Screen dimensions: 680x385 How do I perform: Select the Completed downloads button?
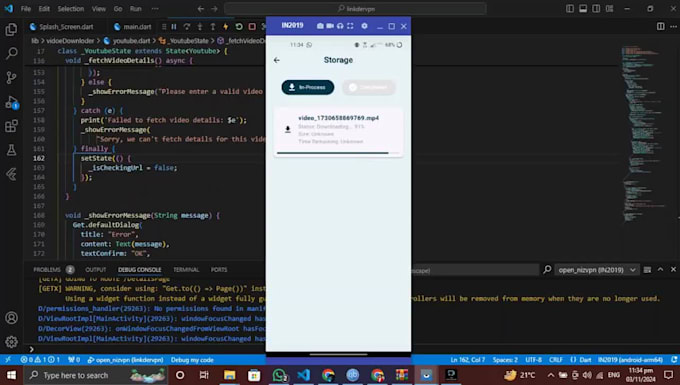[x=369, y=87]
